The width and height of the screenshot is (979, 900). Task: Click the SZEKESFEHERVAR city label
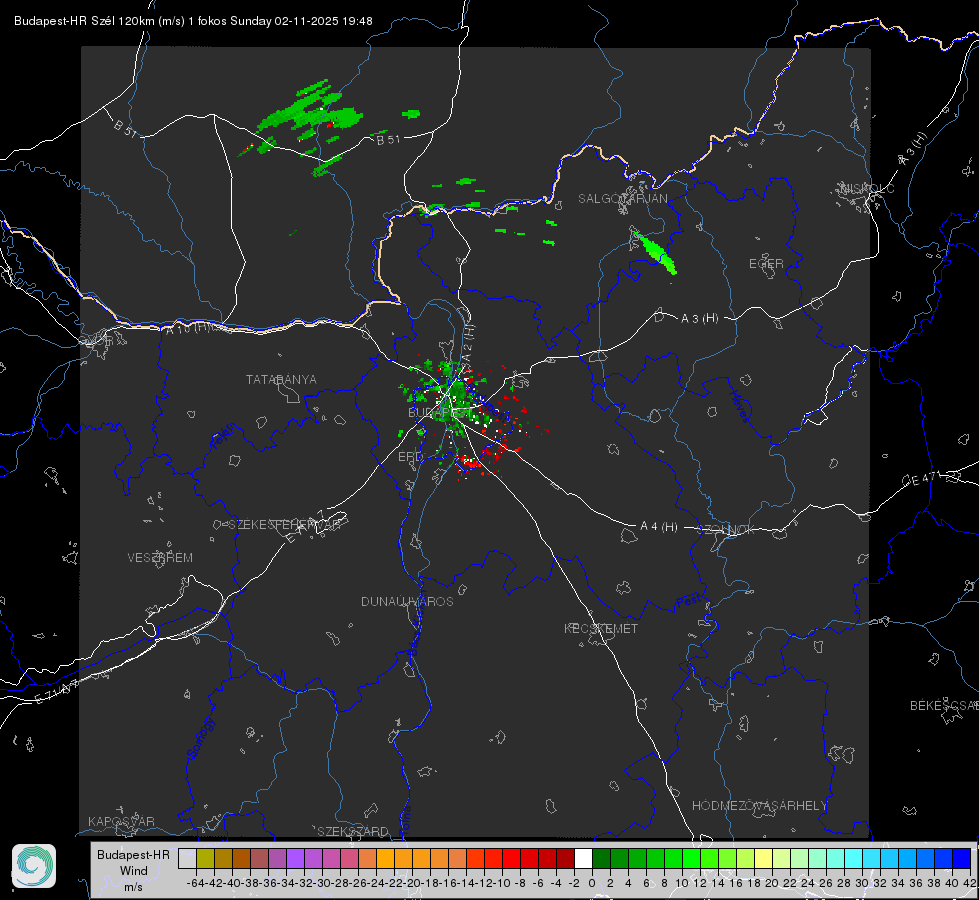click(x=284, y=525)
